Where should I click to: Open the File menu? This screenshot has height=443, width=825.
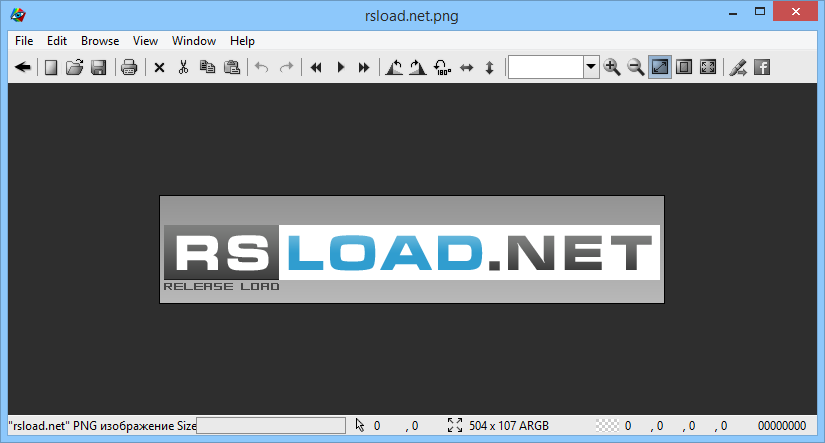(x=24, y=41)
